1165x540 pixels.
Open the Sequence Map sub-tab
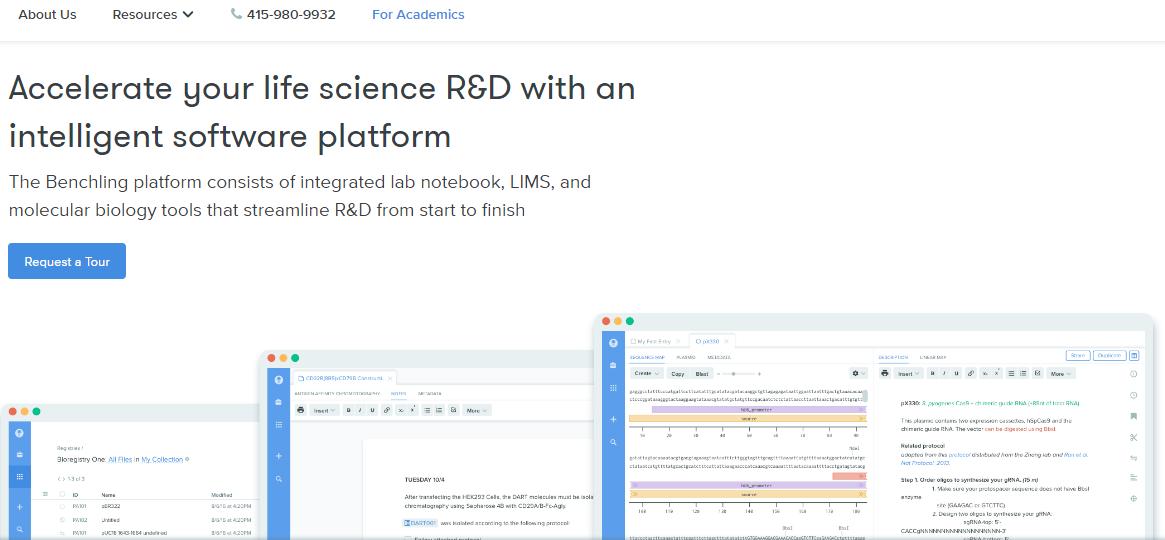[647, 357]
